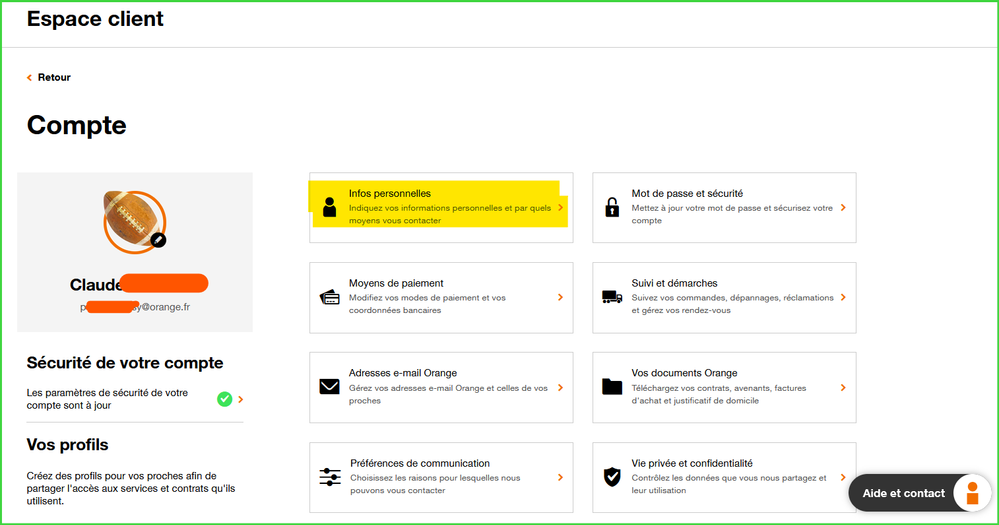Click the folder icon for Vos documents Orange

point(612,387)
